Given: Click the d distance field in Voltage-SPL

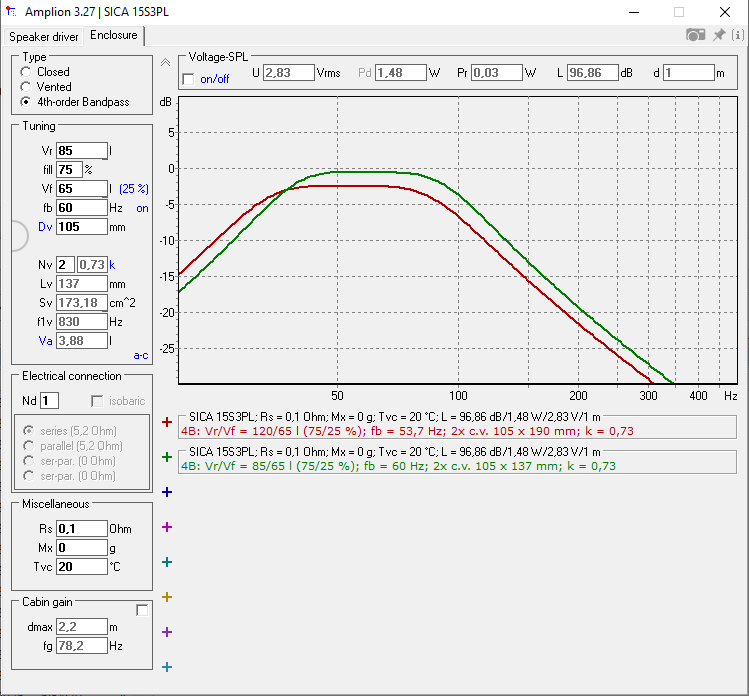Looking at the screenshot, I should [x=688, y=73].
